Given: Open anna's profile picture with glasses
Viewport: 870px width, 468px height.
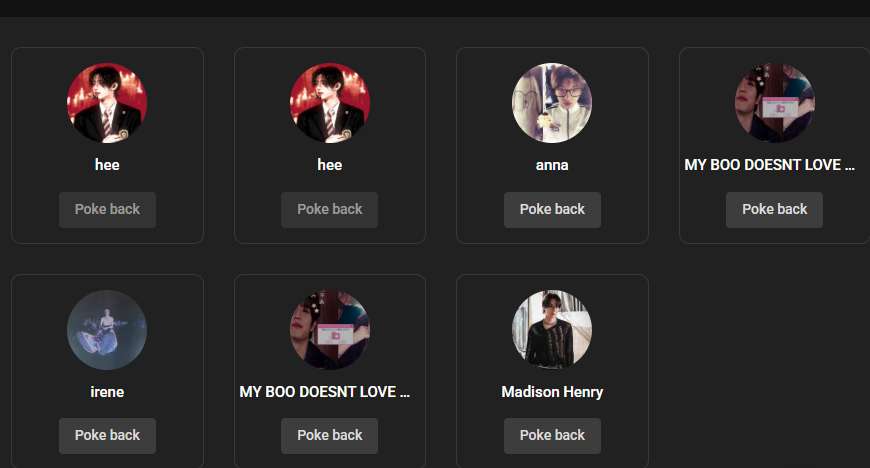Looking at the screenshot, I should (x=552, y=103).
